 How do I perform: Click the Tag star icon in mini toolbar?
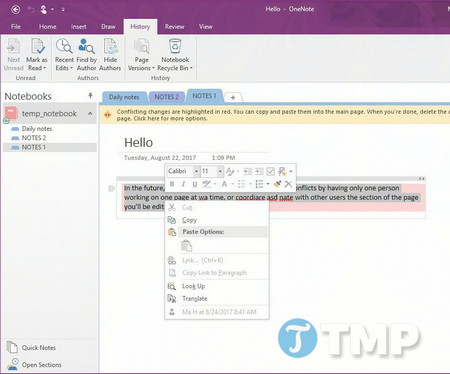click(282, 171)
